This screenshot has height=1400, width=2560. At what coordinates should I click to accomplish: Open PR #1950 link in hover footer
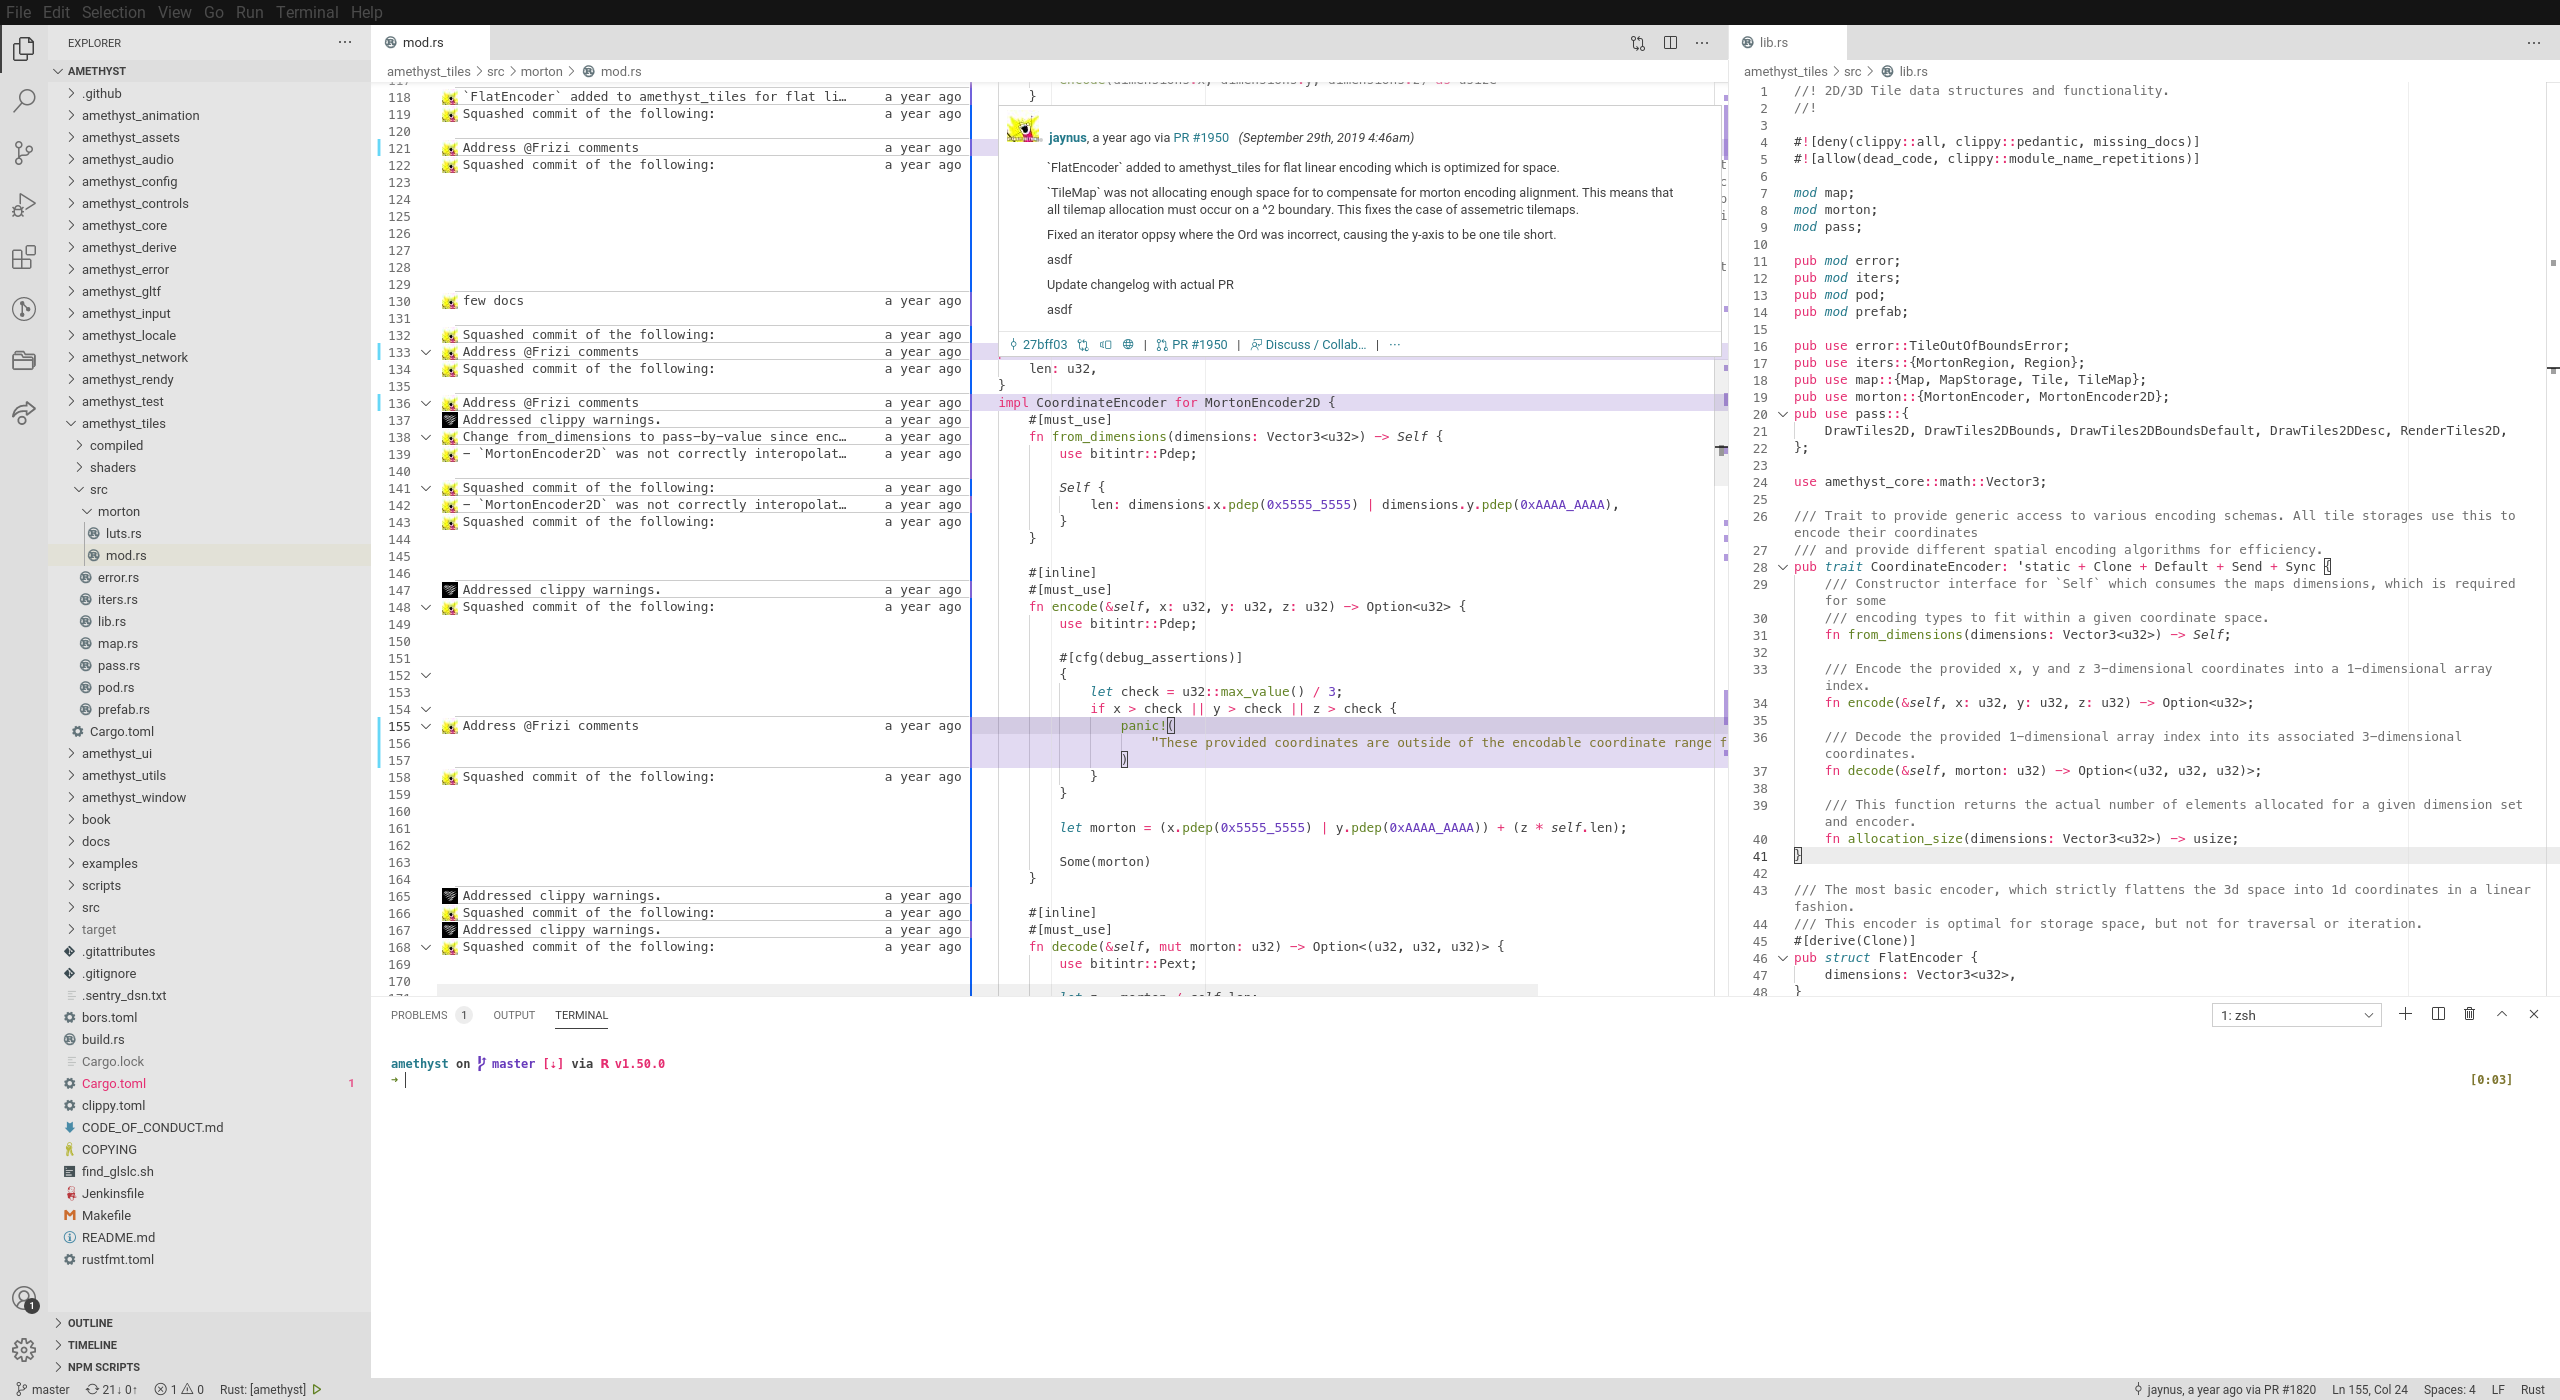(1199, 345)
